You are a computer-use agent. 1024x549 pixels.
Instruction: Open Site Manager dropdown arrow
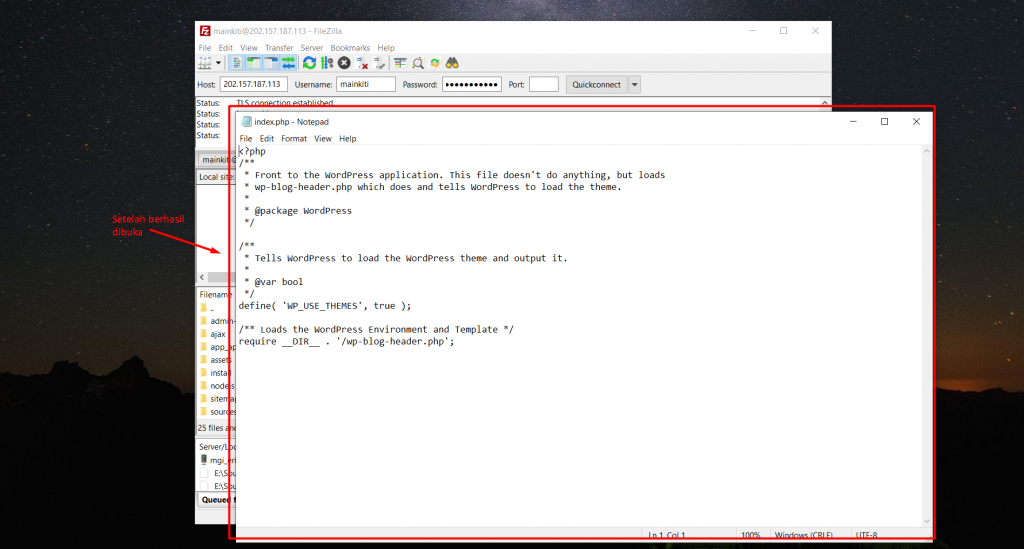click(x=218, y=63)
